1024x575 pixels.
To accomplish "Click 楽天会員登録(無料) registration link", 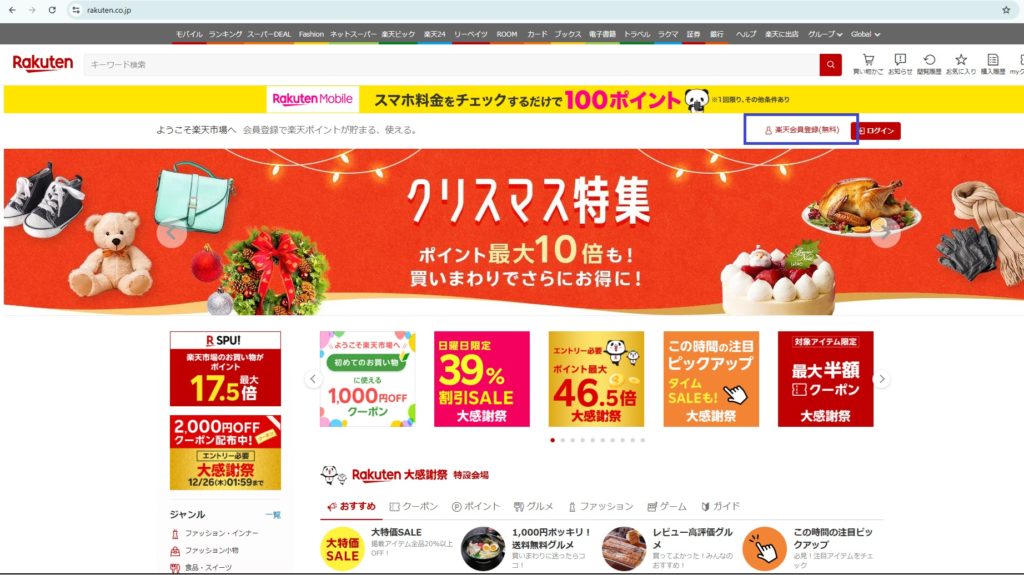I will 801,130.
